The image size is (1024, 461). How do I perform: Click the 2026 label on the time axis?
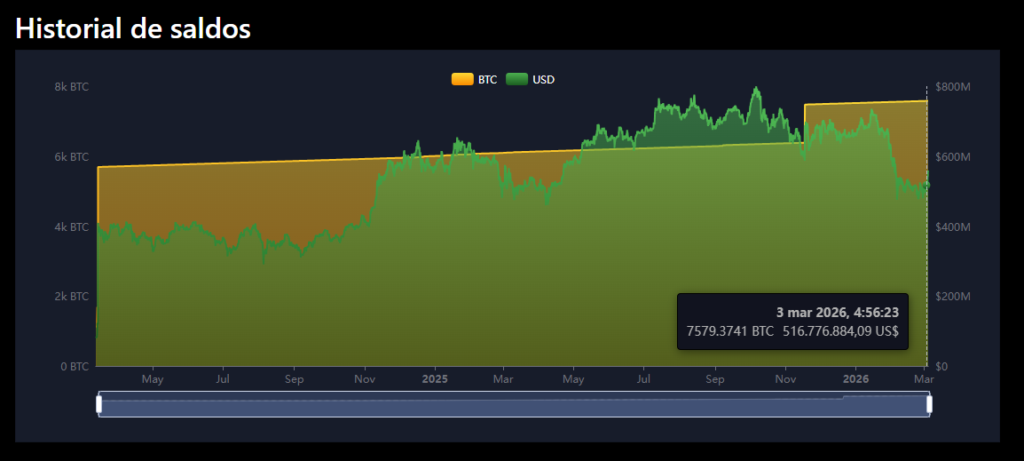pos(855,380)
